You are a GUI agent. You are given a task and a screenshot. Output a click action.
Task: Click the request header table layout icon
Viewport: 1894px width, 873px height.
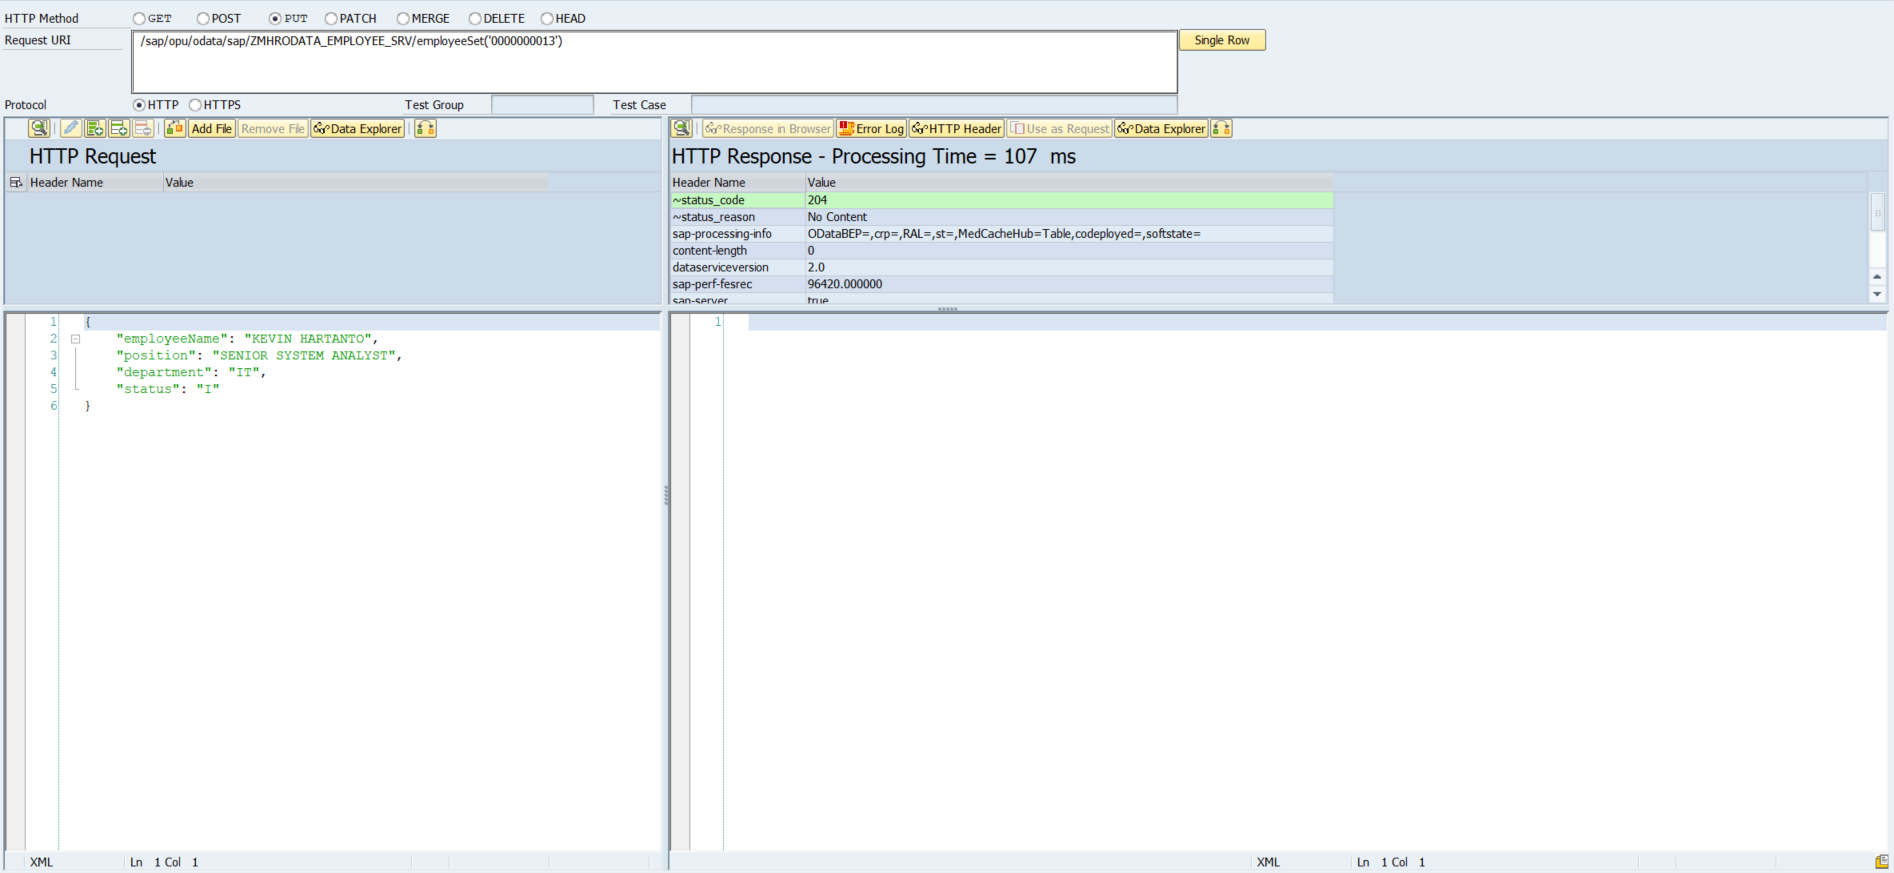16,182
